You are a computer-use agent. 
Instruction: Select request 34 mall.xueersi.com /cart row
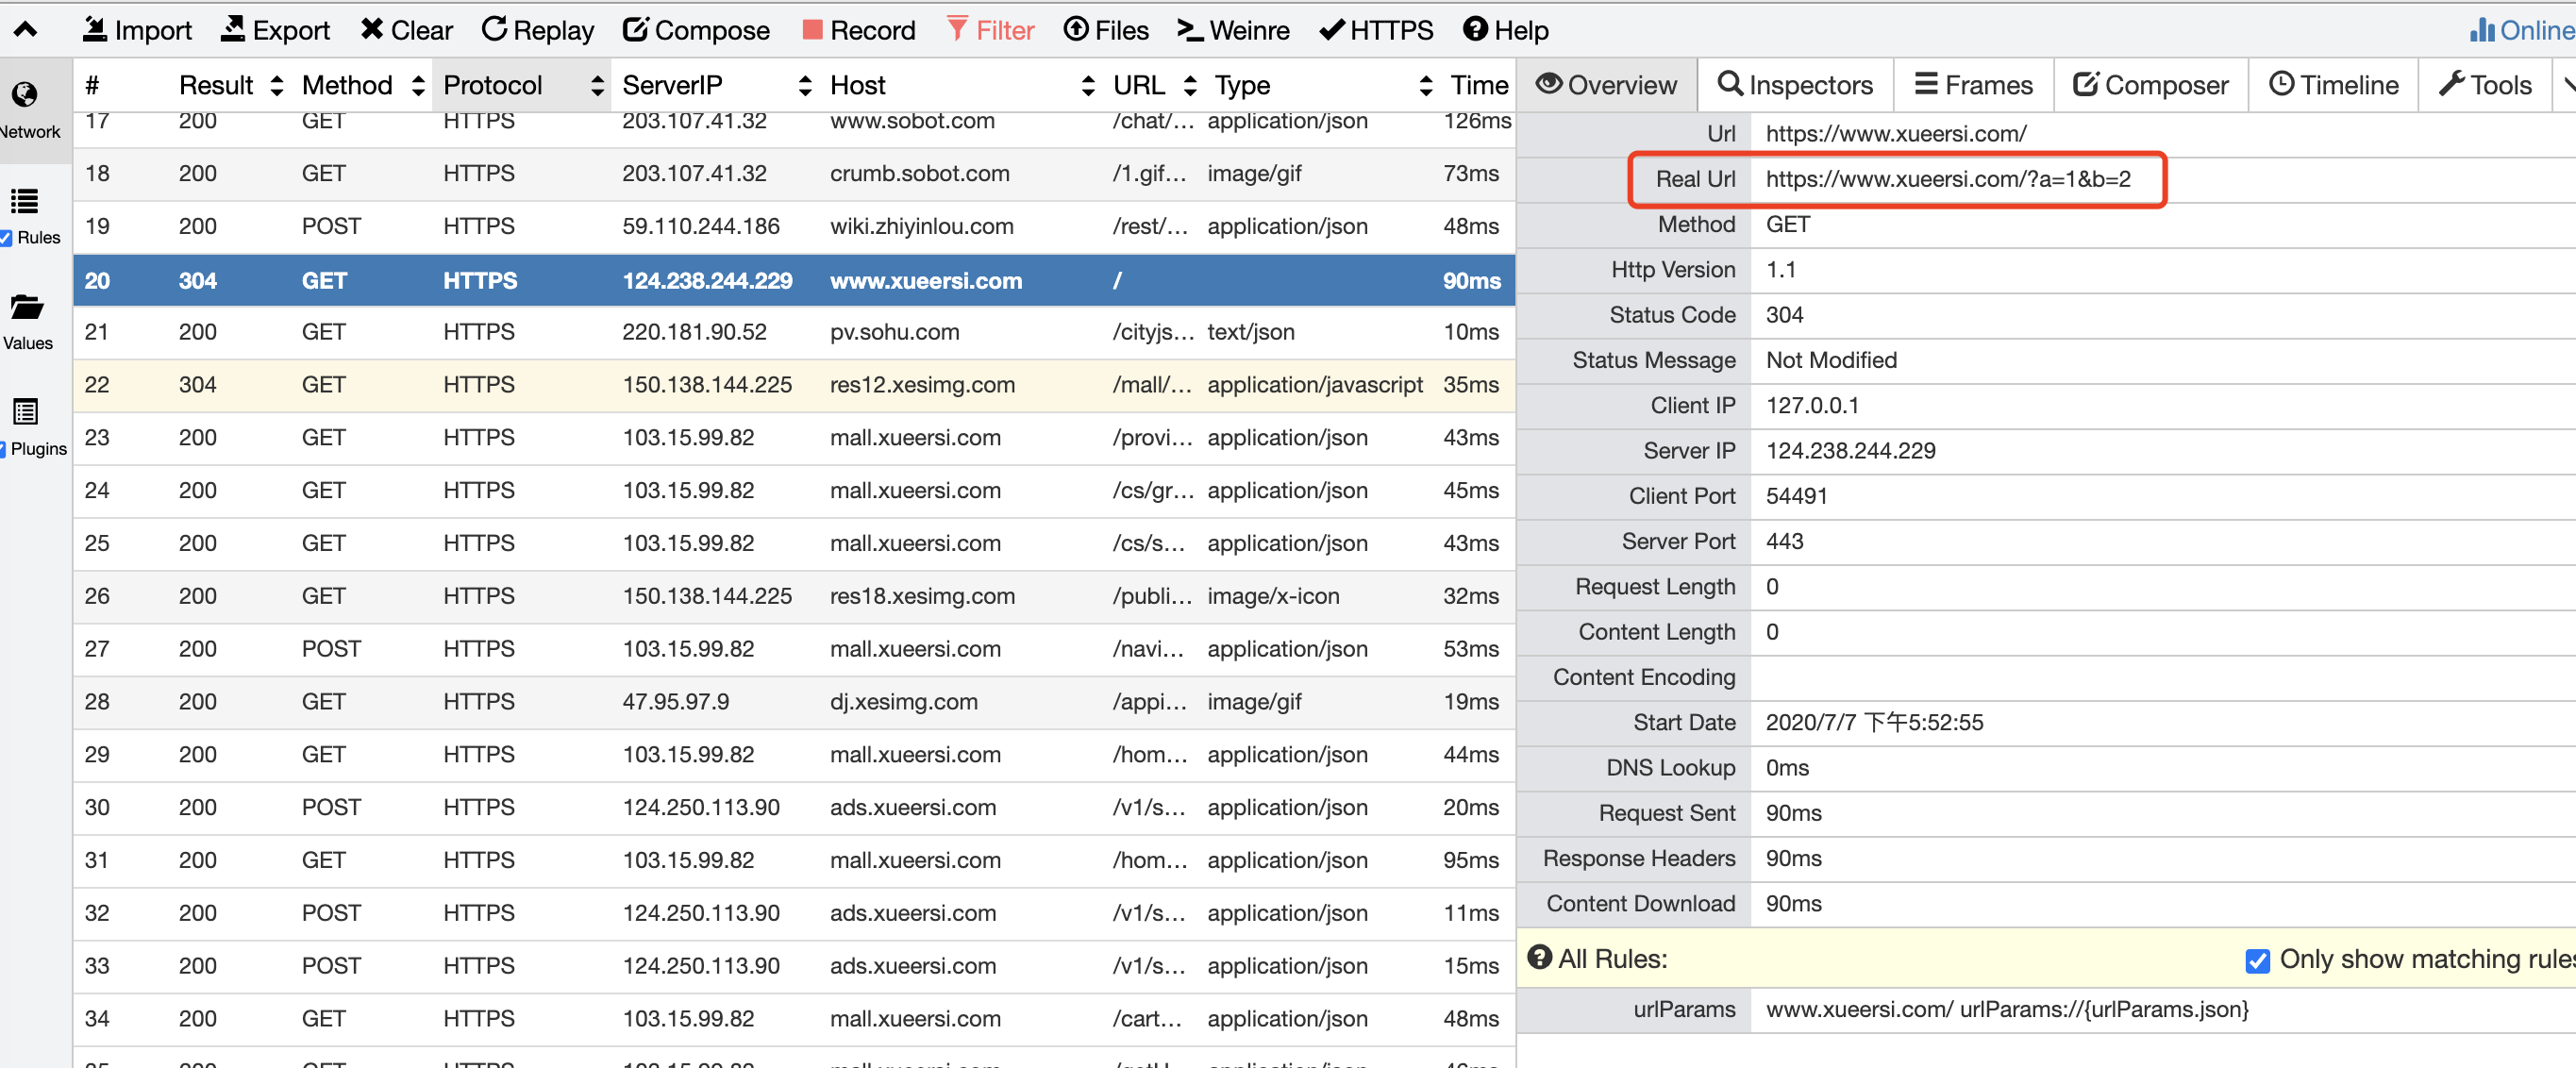click(x=794, y=1019)
